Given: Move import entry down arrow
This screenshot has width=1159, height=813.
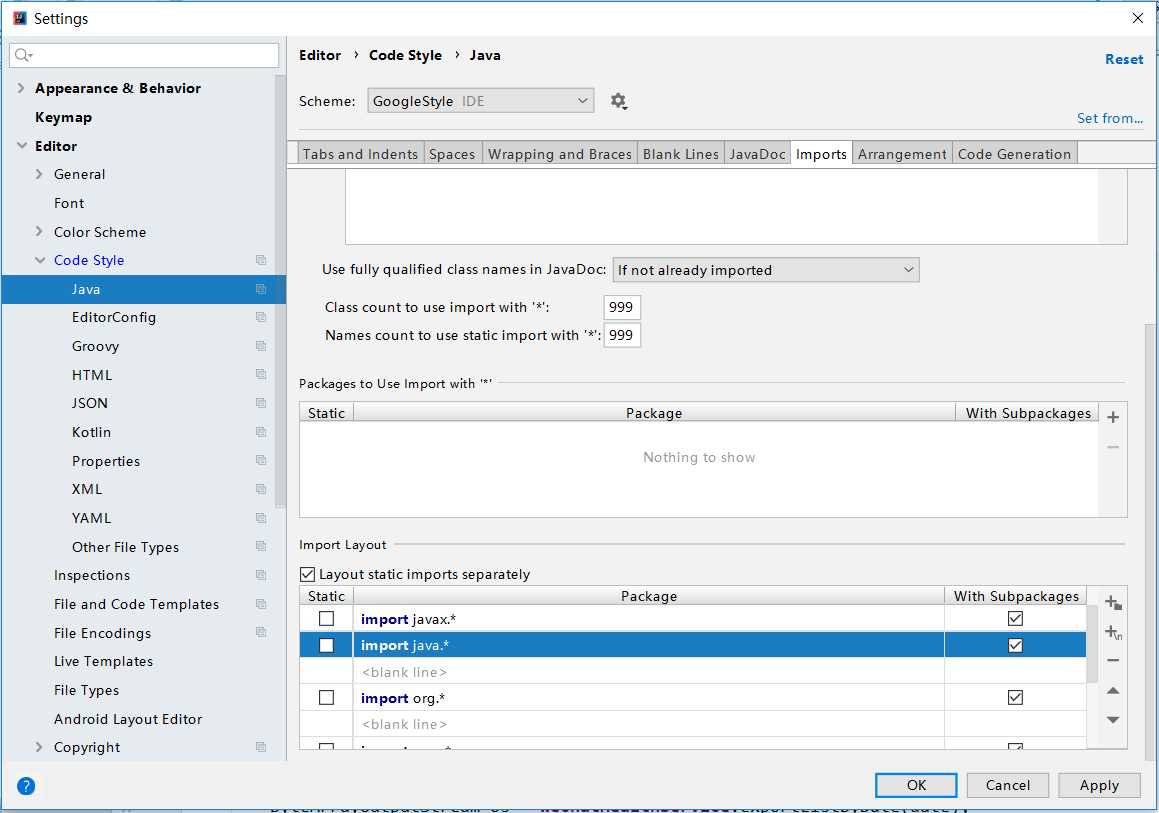Looking at the screenshot, I should (x=1112, y=719).
